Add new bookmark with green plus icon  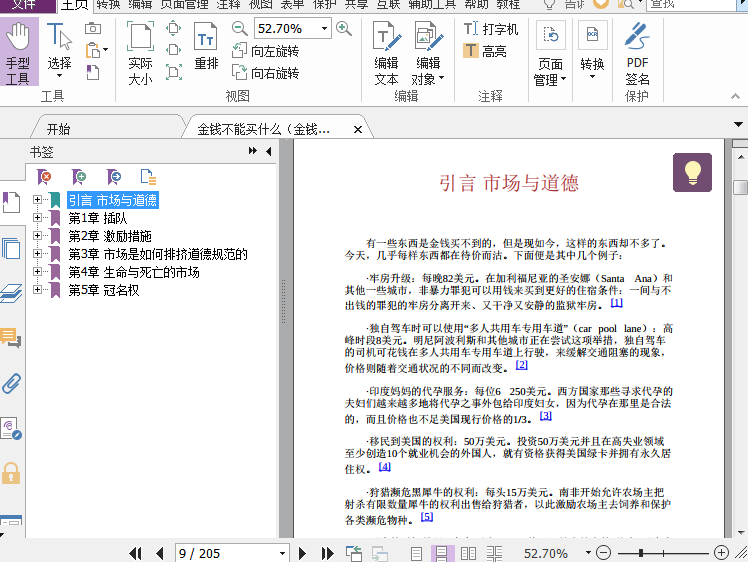[79, 177]
